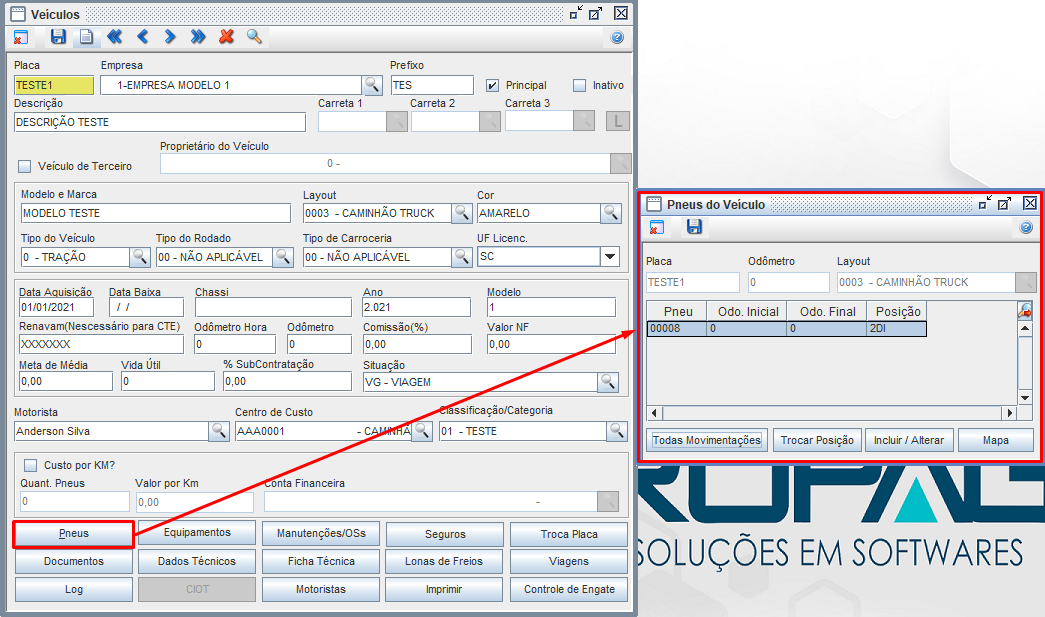Click the Empresa lookup magnifier icon

pos(372,85)
